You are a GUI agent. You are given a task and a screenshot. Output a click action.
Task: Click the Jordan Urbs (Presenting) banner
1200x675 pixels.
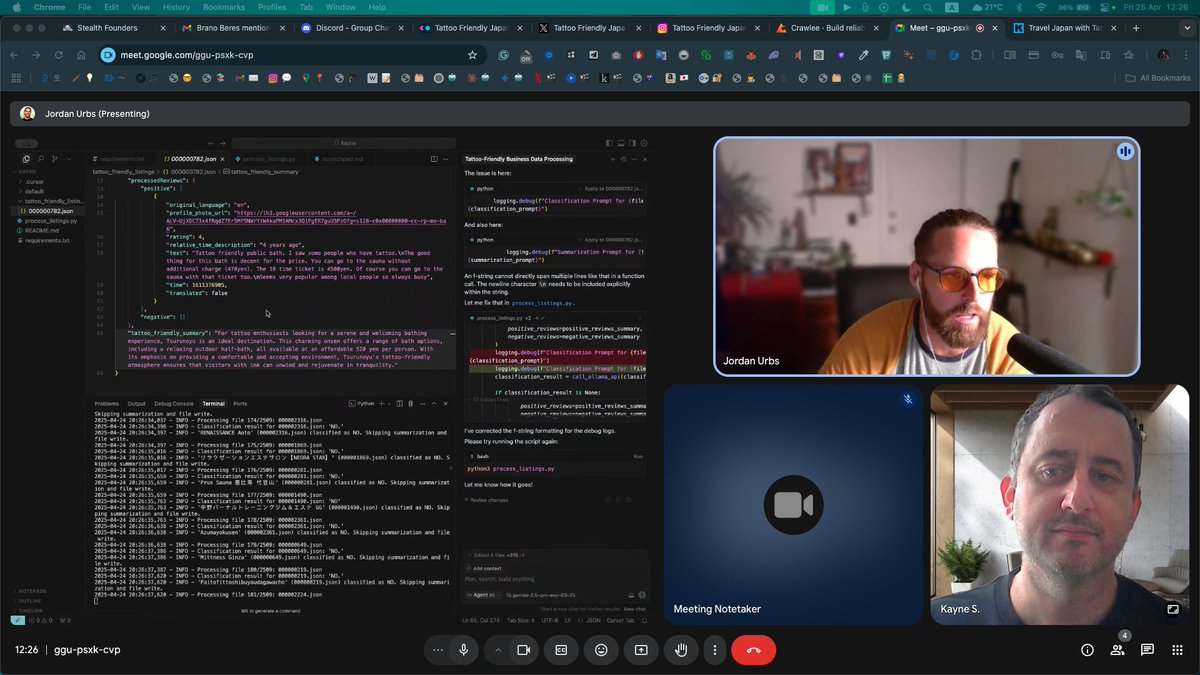click(x=600, y=113)
